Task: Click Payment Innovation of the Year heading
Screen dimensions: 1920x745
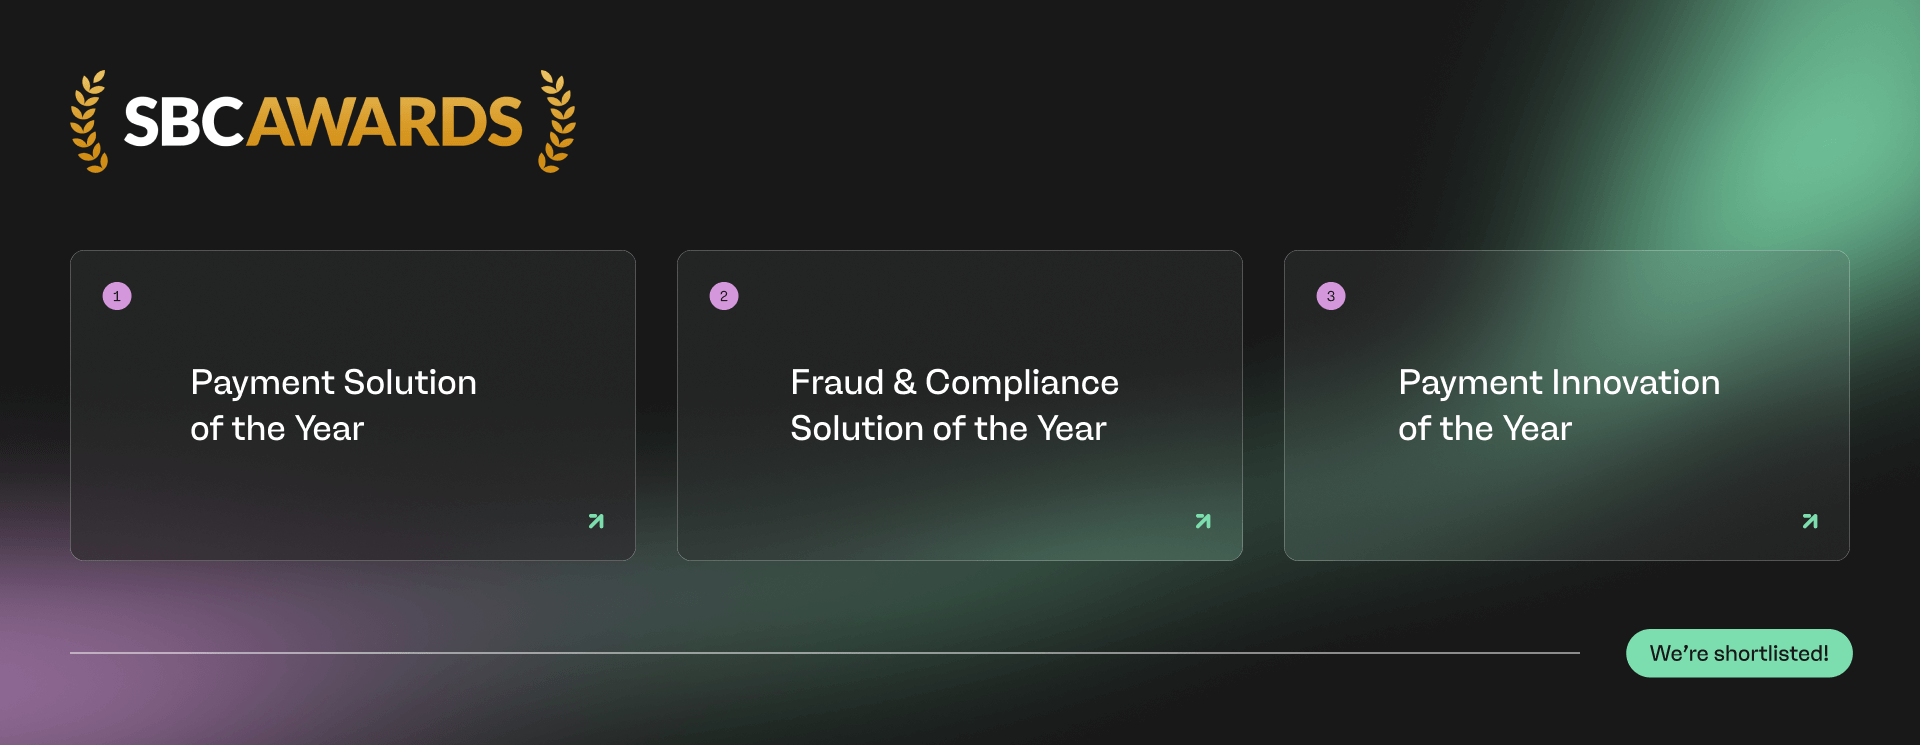Action: [1558, 405]
